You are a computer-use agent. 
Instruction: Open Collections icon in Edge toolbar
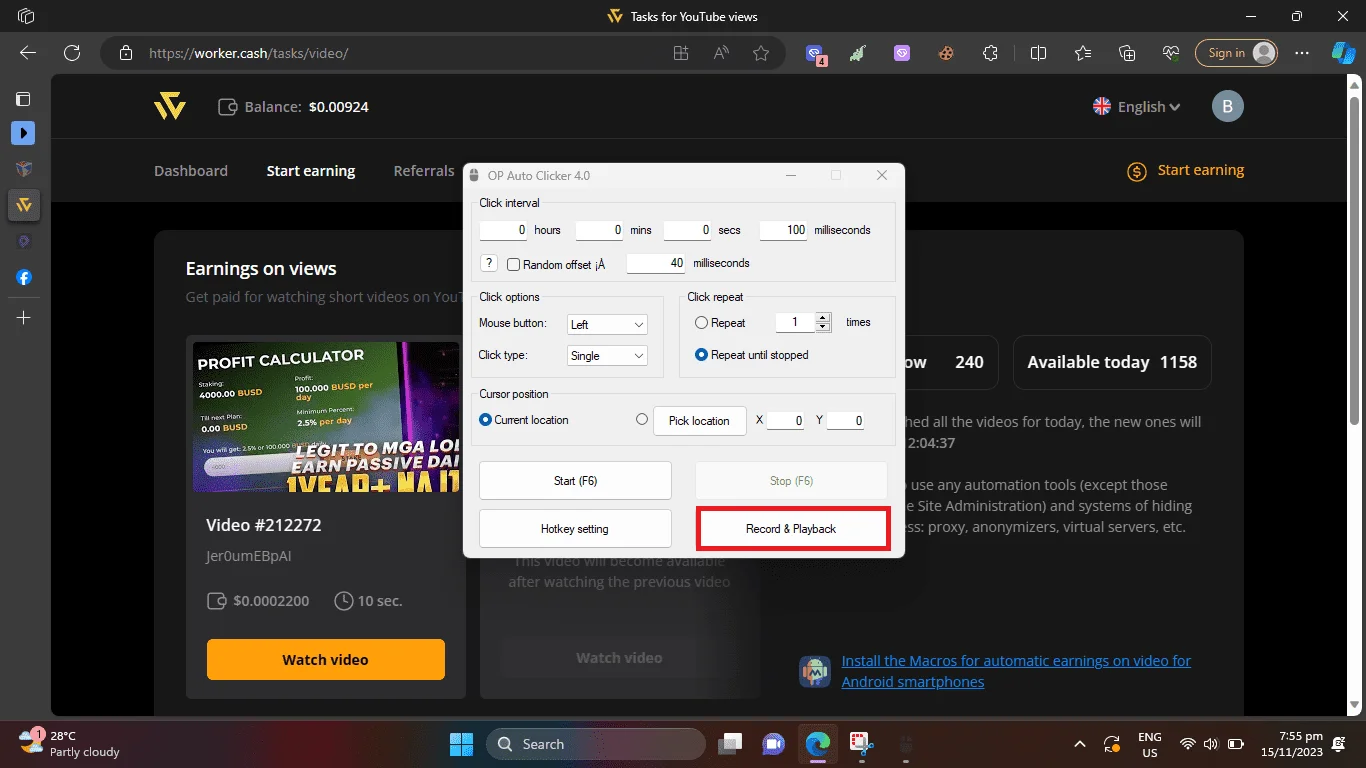click(x=1127, y=53)
